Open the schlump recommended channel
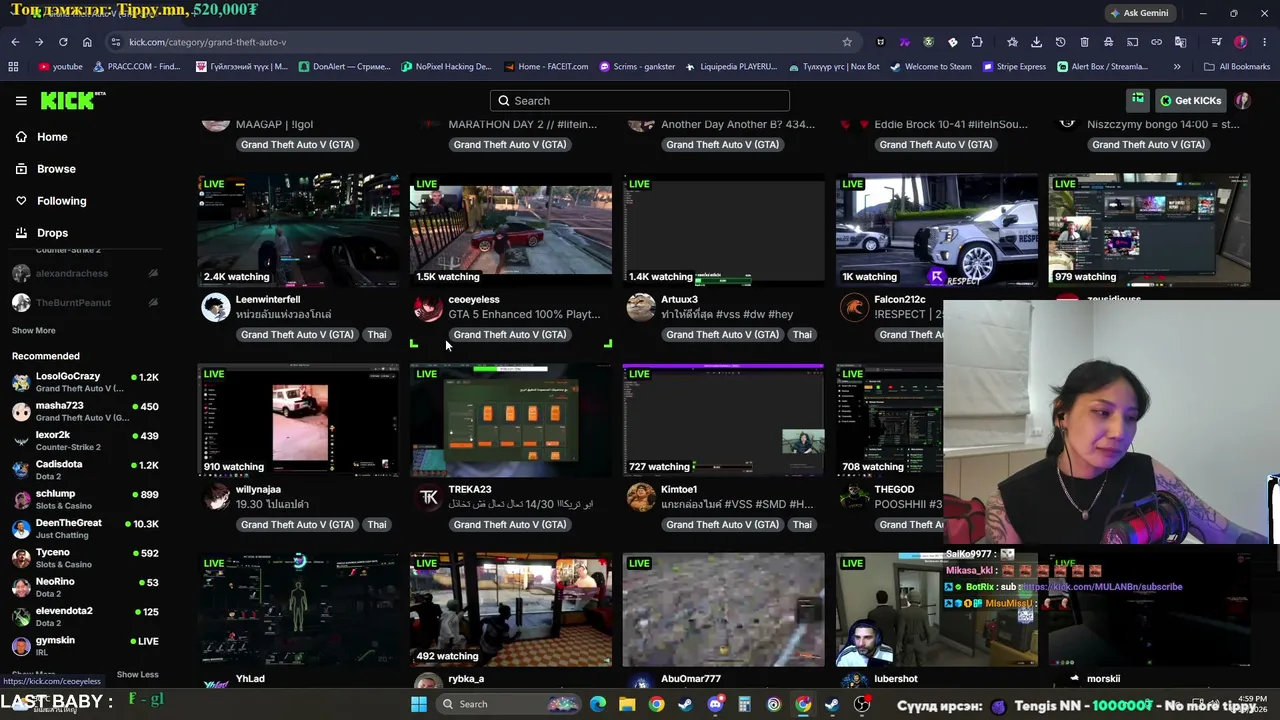Screen dimensions: 1280x720 pos(85,499)
